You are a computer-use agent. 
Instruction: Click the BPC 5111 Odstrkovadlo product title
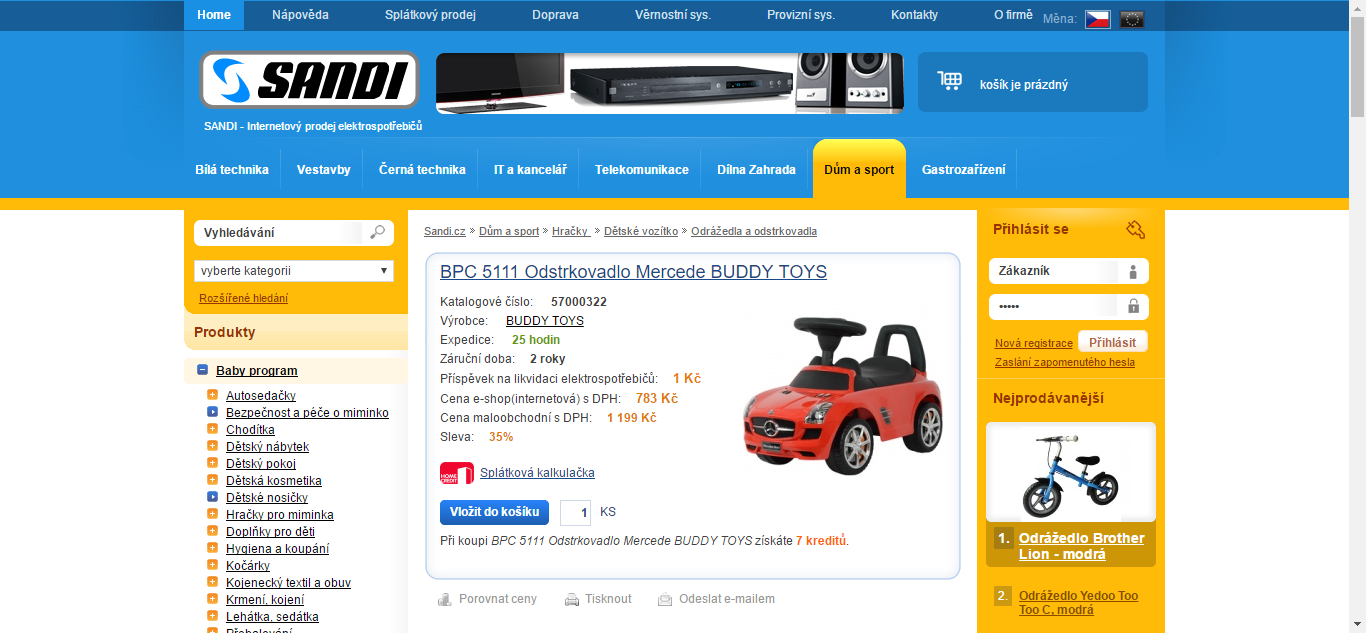(x=633, y=272)
